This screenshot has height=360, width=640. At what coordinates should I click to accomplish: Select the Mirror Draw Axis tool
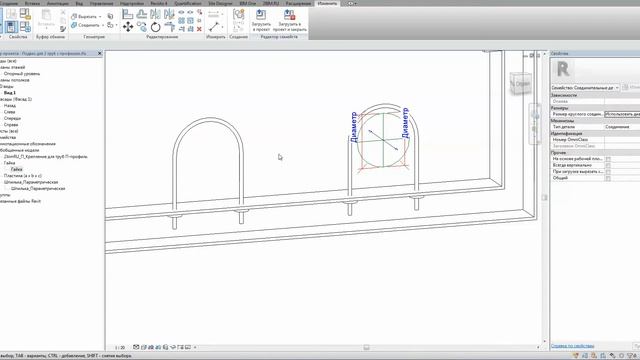[x=169, y=14]
